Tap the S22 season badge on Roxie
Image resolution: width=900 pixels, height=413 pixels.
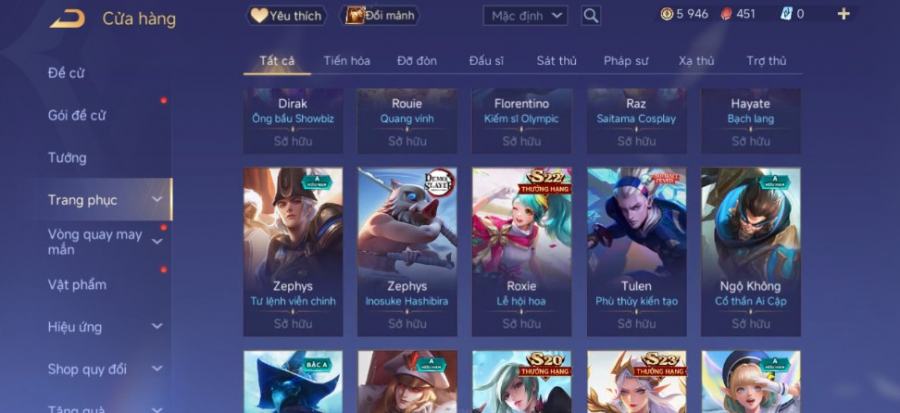[544, 182]
